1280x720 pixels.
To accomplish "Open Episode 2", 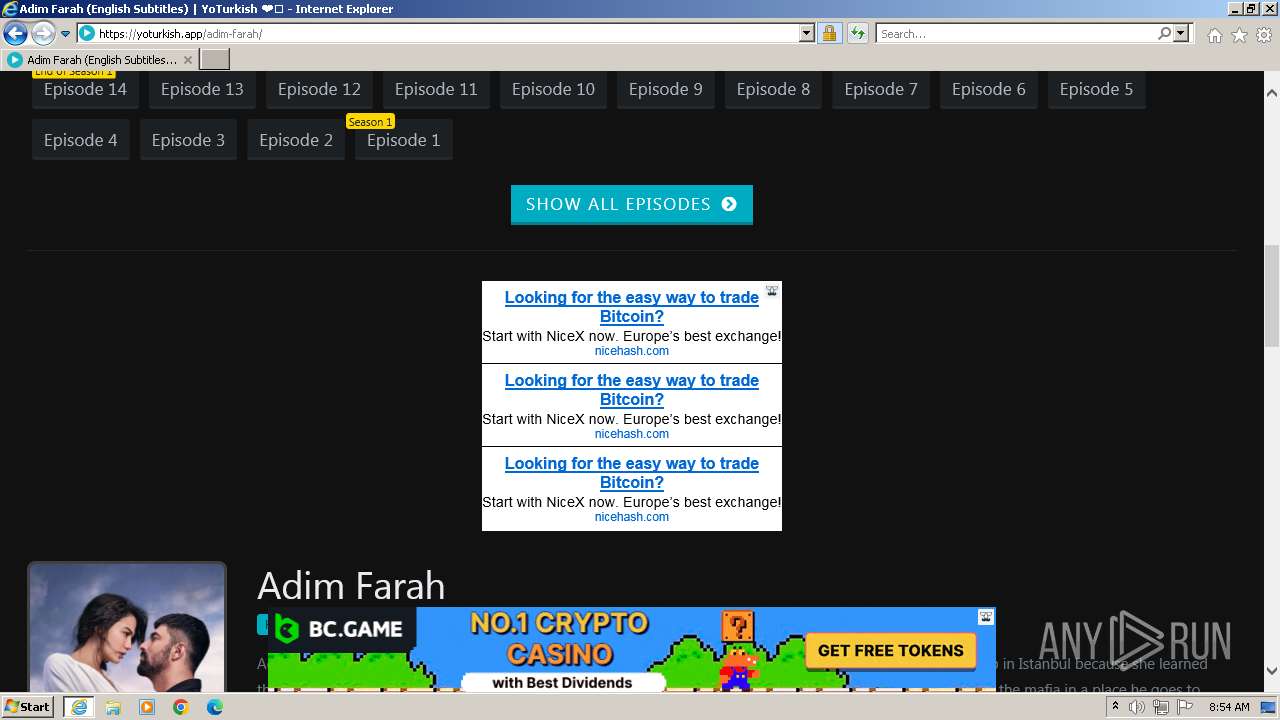I will [296, 140].
